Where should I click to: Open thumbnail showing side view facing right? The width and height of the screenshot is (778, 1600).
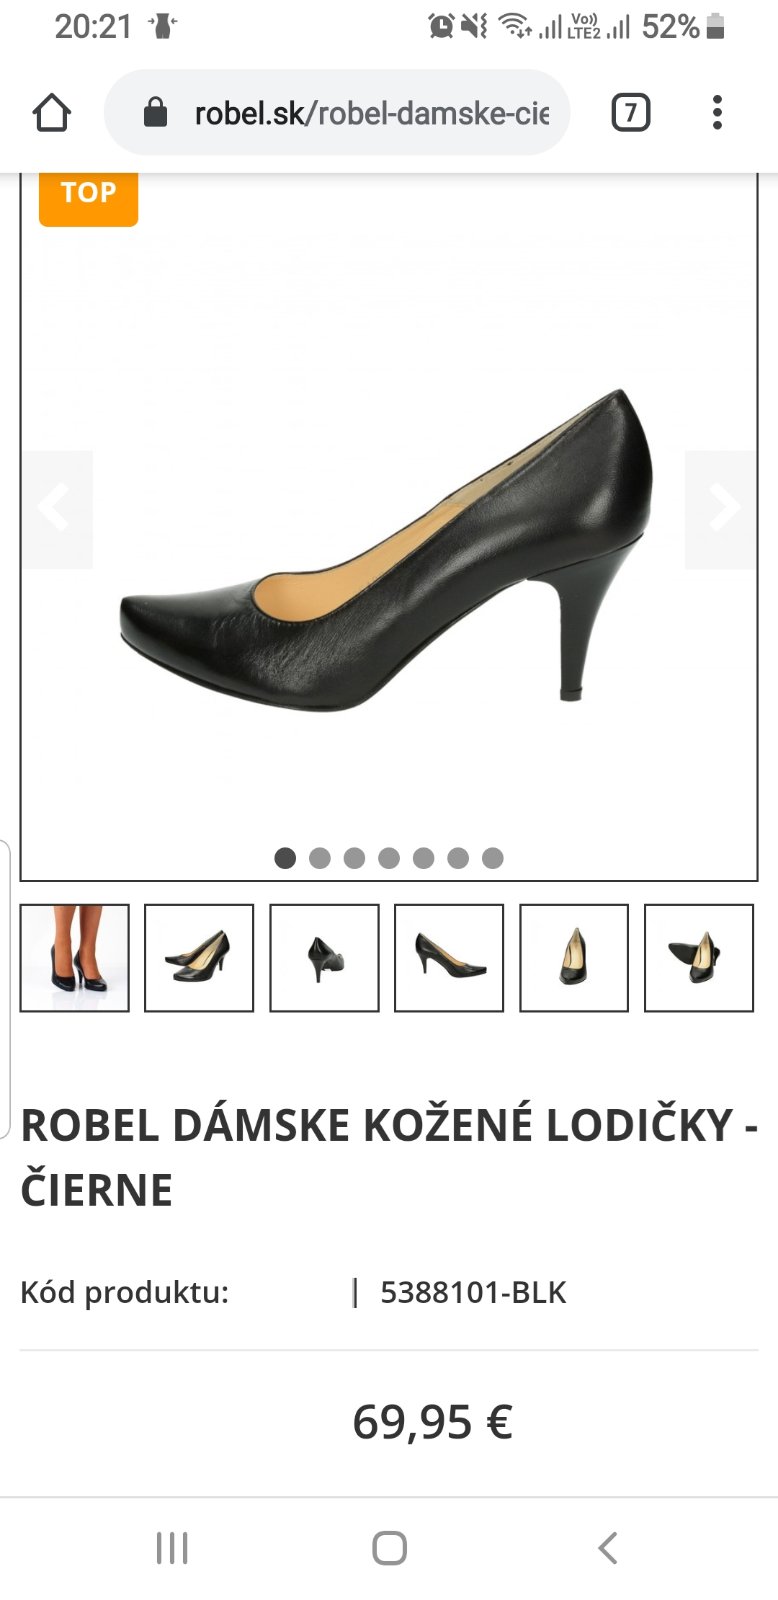click(x=449, y=958)
